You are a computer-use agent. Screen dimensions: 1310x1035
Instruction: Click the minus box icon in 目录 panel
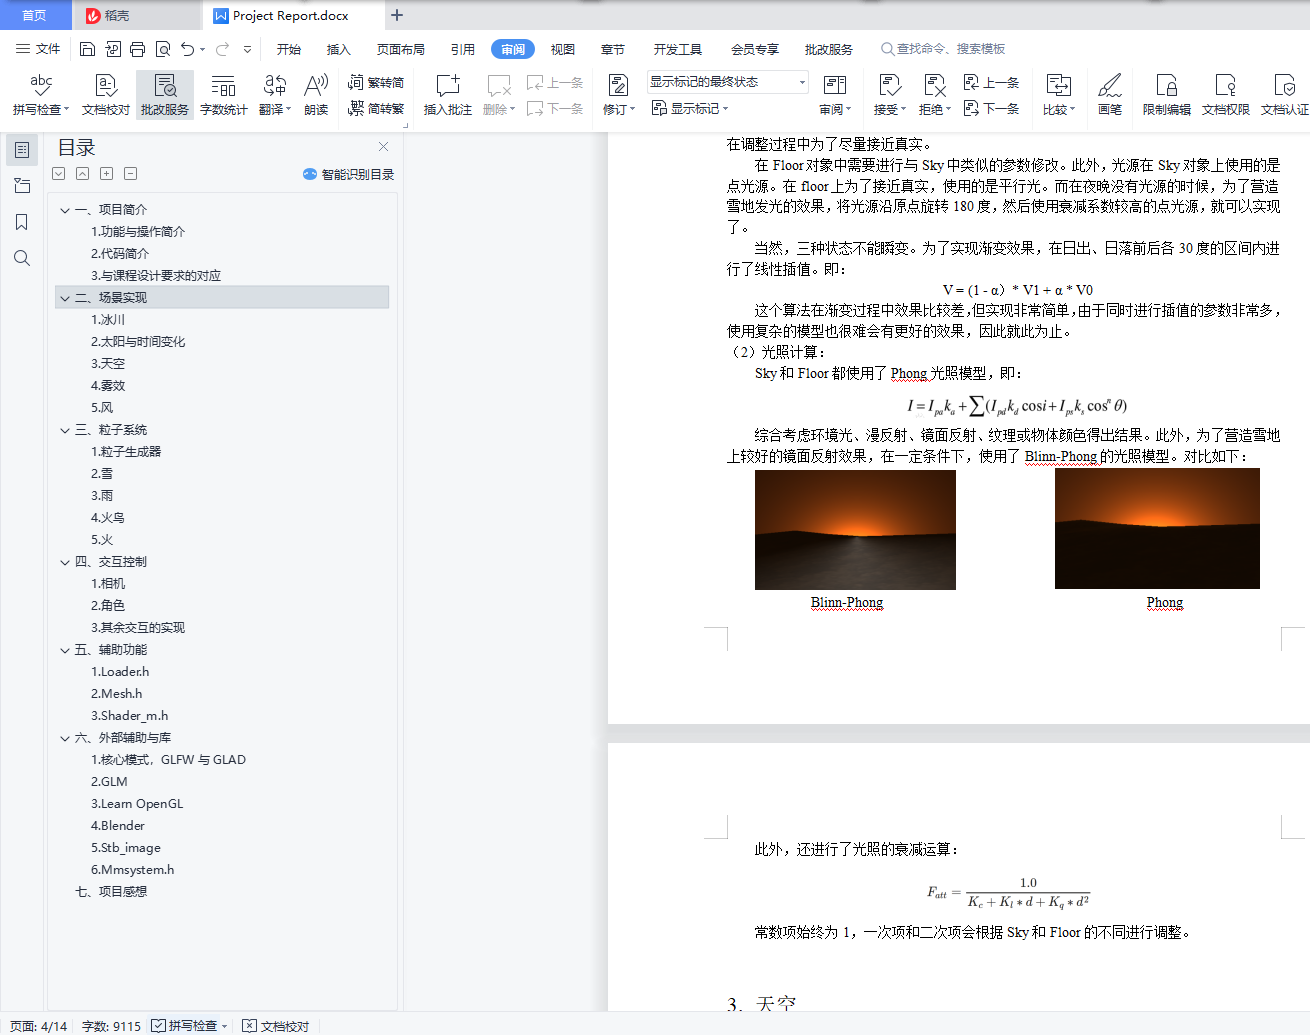(131, 174)
